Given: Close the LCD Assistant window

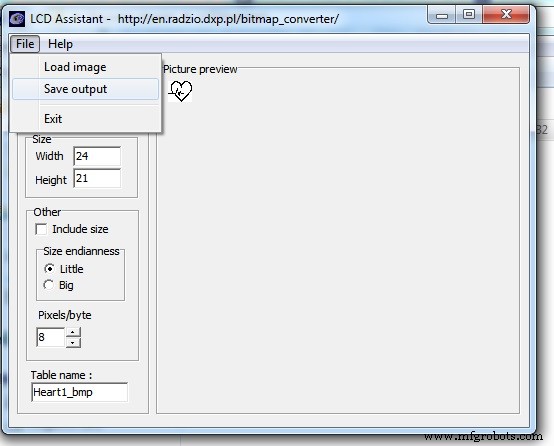Looking at the screenshot, I should tap(506, 14).
